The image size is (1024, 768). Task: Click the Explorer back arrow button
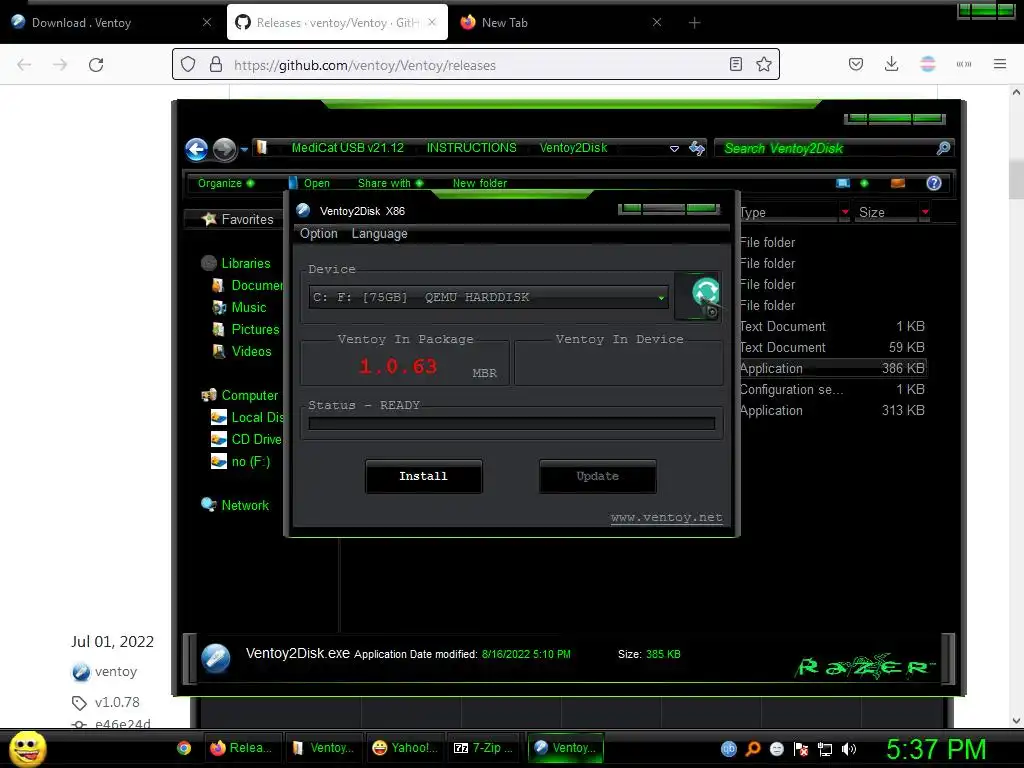pos(197,150)
